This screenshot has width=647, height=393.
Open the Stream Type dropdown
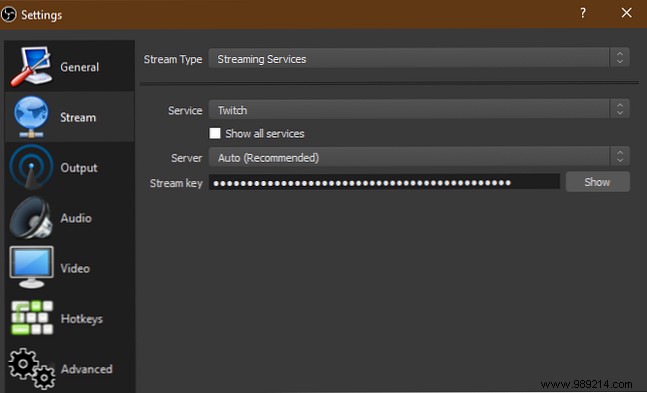click(419, 59)
